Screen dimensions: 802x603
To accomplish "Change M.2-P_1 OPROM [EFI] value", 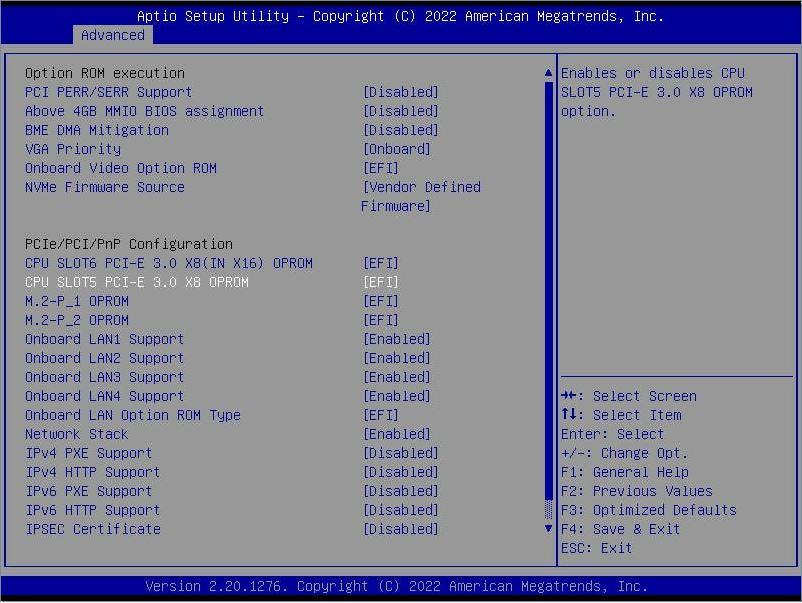I will click(x=381, y=301).
